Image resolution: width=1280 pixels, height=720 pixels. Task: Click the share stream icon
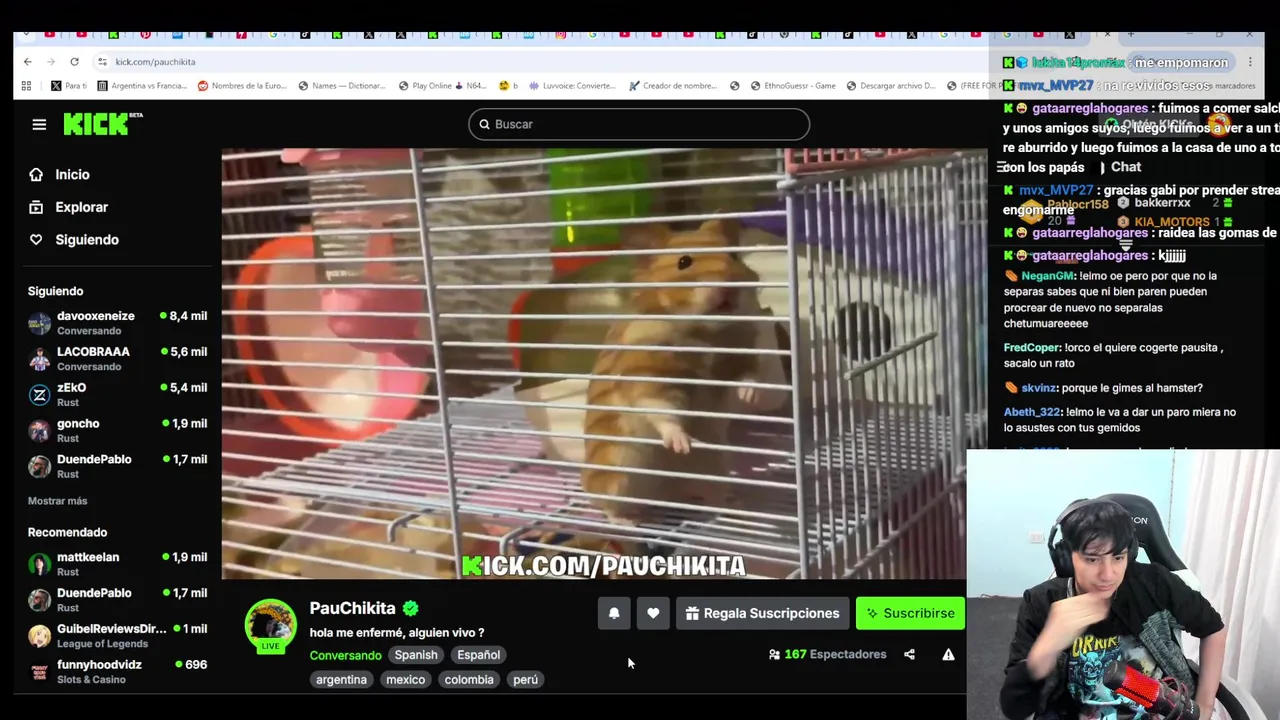909,654
